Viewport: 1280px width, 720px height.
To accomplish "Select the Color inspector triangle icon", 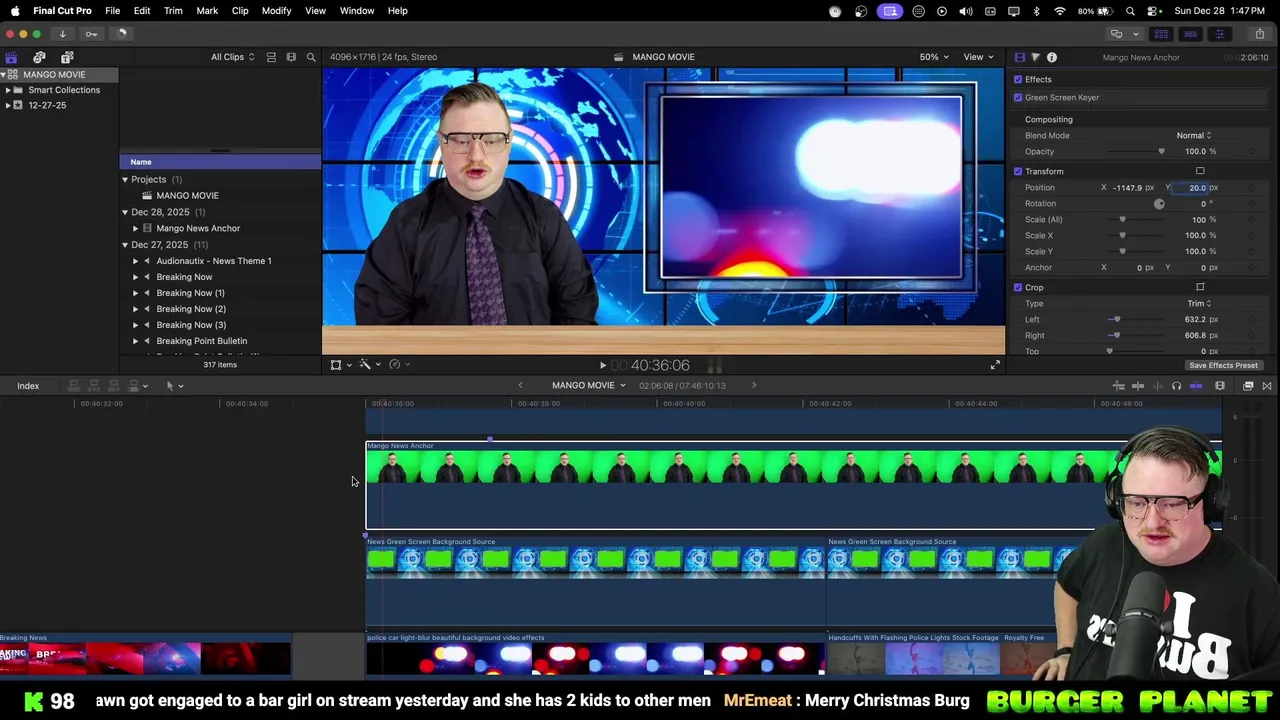I will click(x=1035, y=57).
